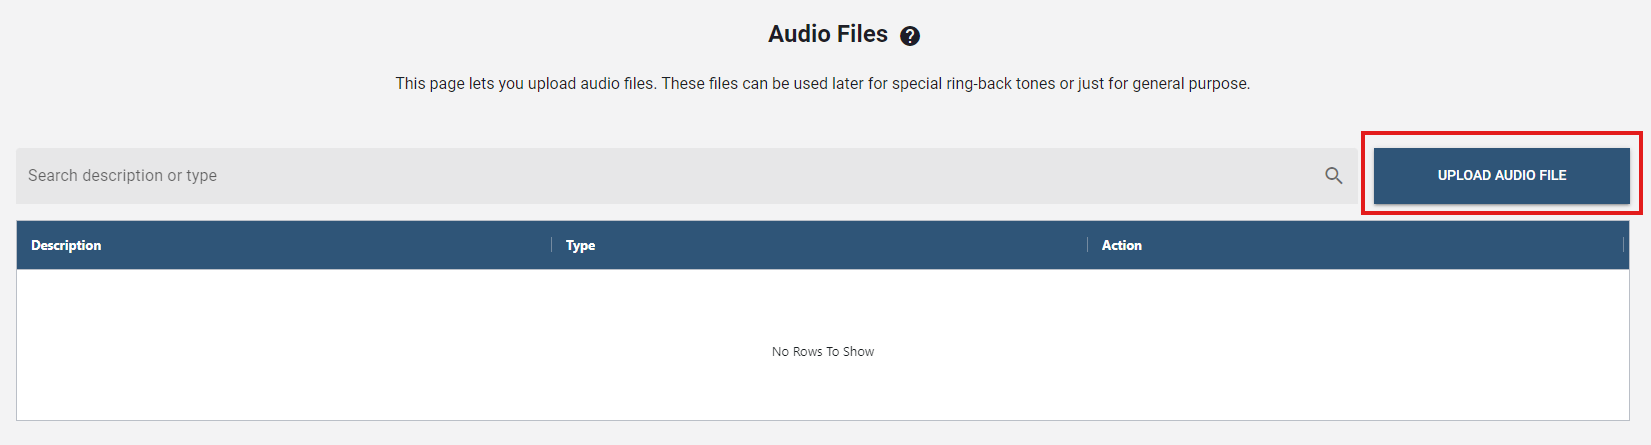Click the page description sentence about uploading
Image resolution: width=1651 pixels, height=445 pixels.
click(x=822, y=84)
